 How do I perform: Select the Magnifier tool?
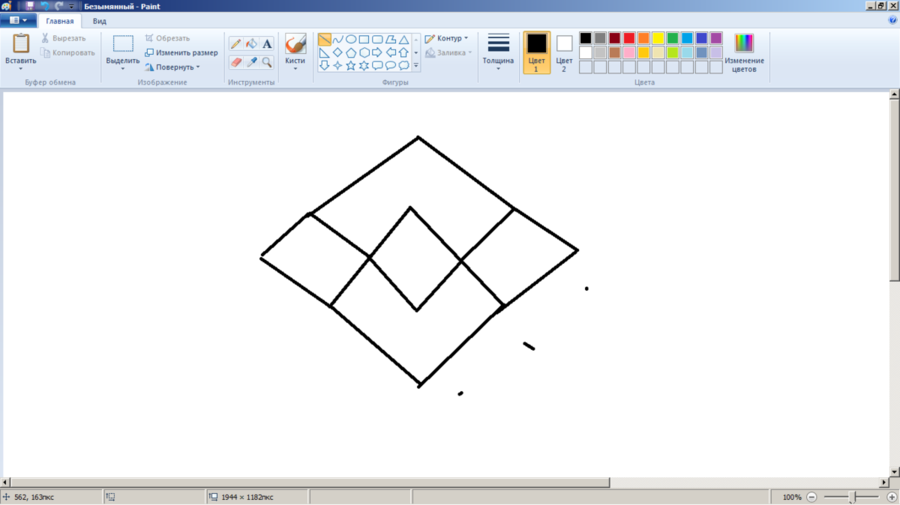pos(267,62)
